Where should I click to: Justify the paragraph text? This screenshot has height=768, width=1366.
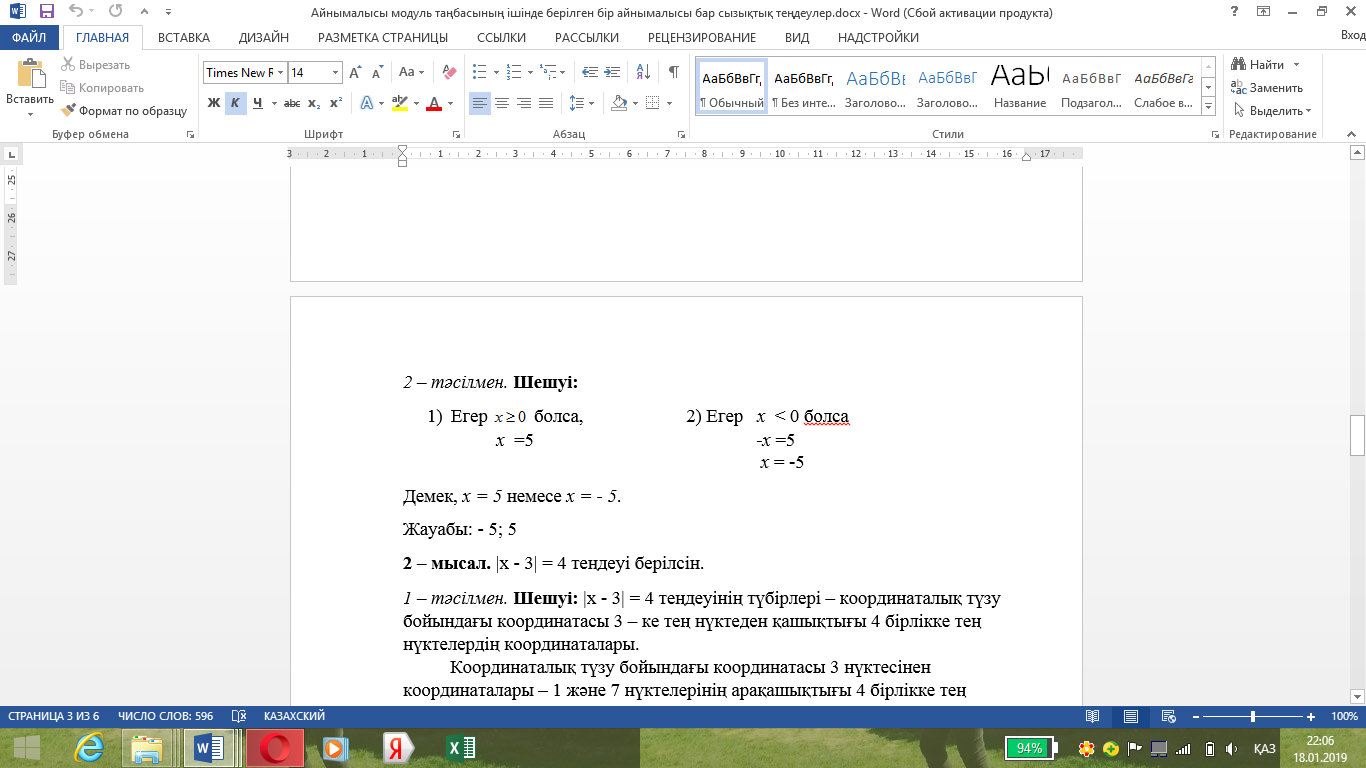coord(546,103)
